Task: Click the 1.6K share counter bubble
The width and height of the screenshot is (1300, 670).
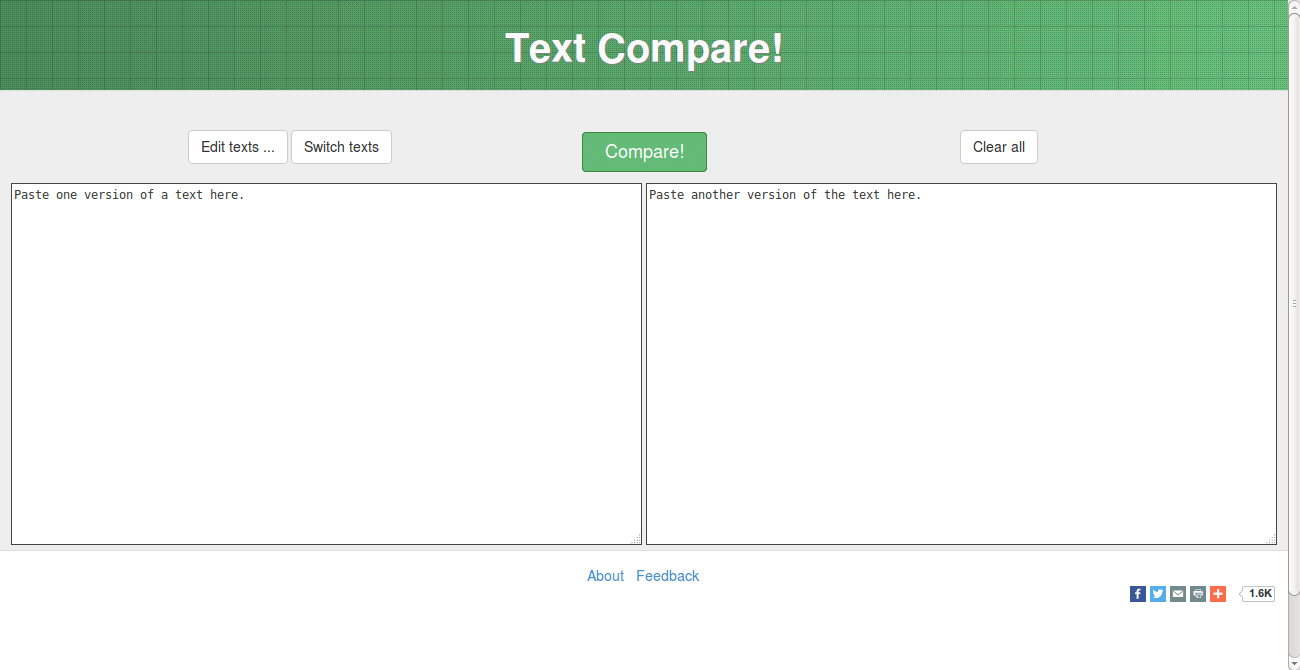Action: tap(1259, 594)
